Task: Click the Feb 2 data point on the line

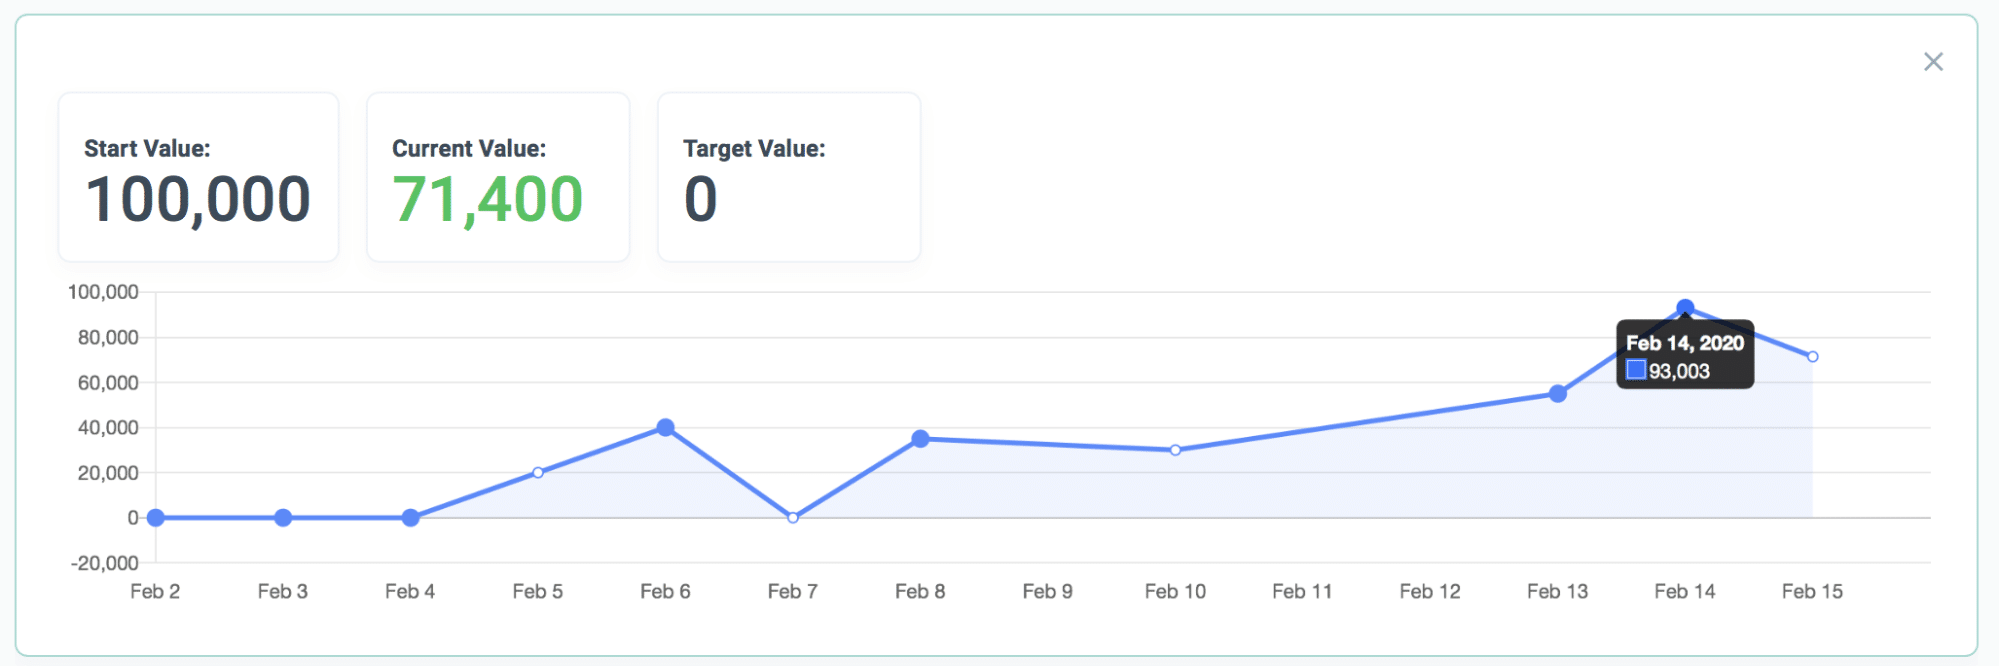Action: click(x=155, y=517)
